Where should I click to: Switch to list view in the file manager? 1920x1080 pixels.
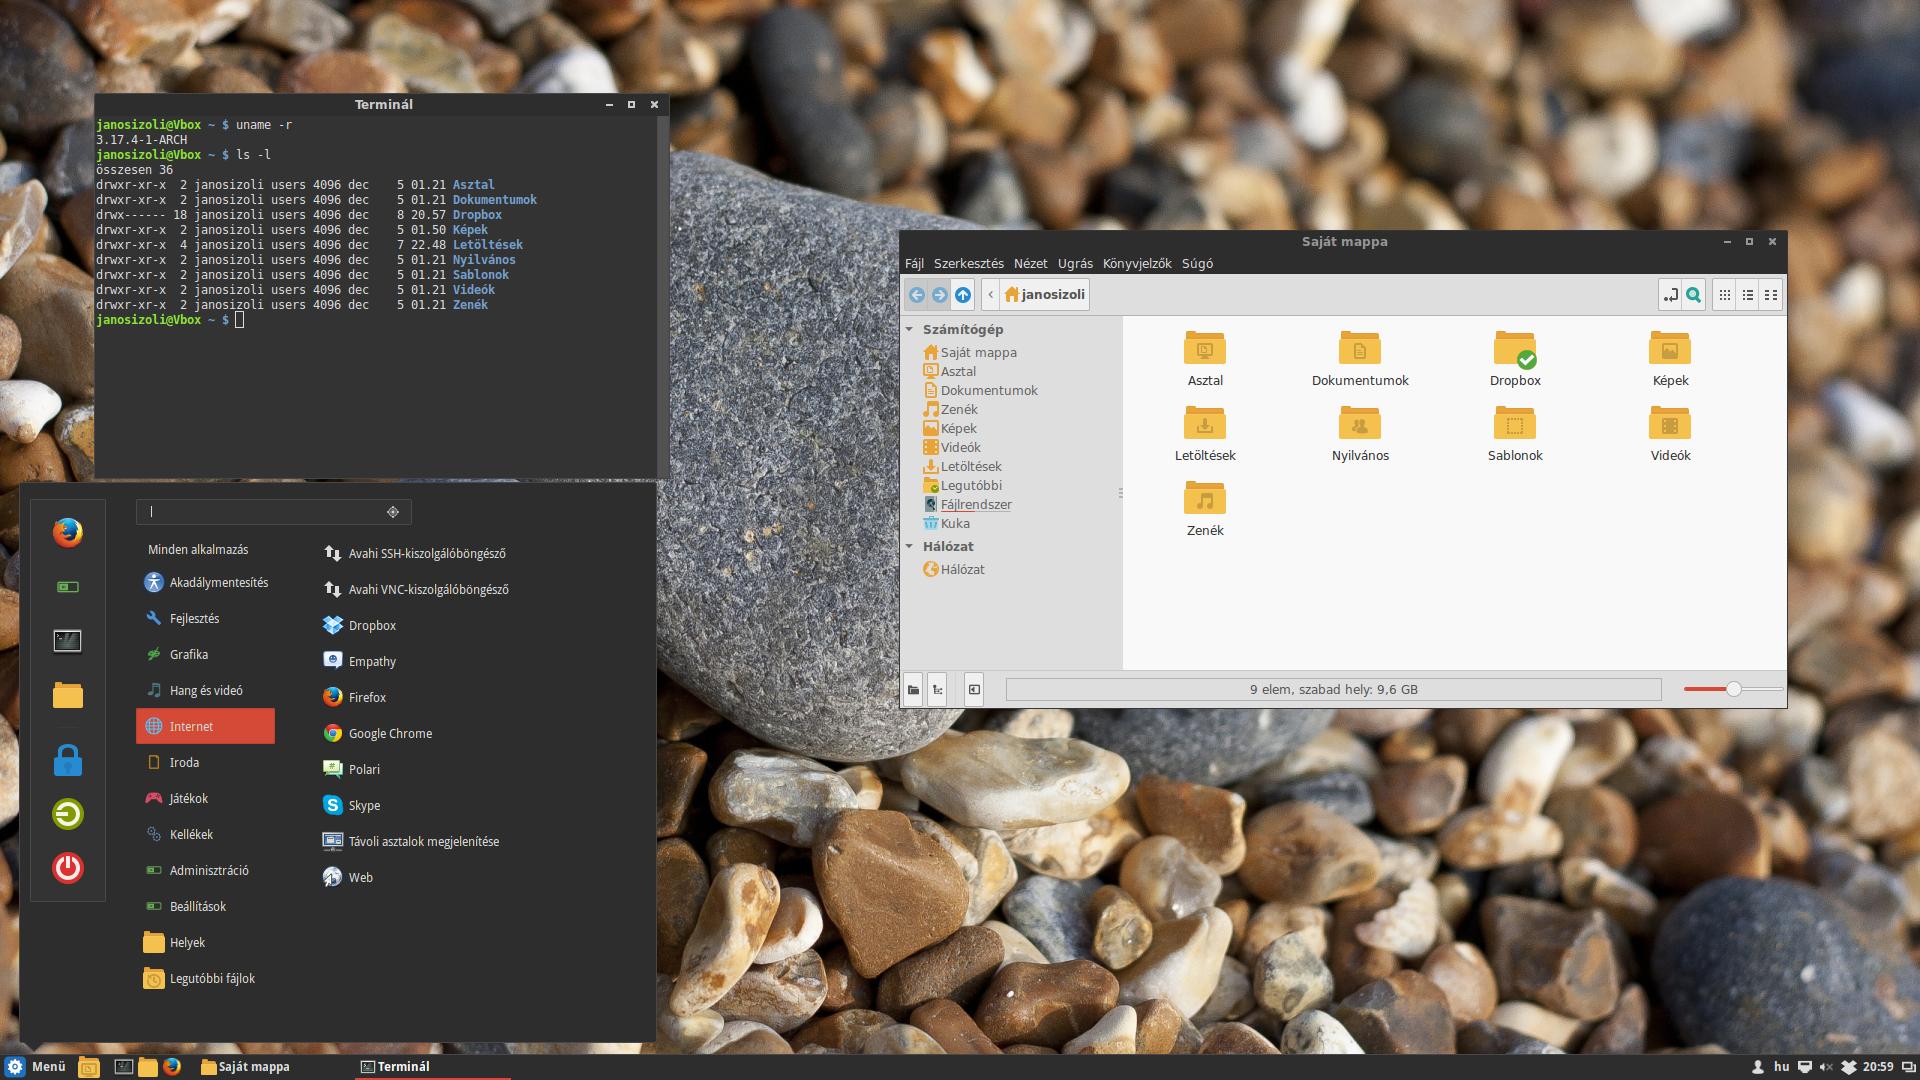coord(1747,295)
